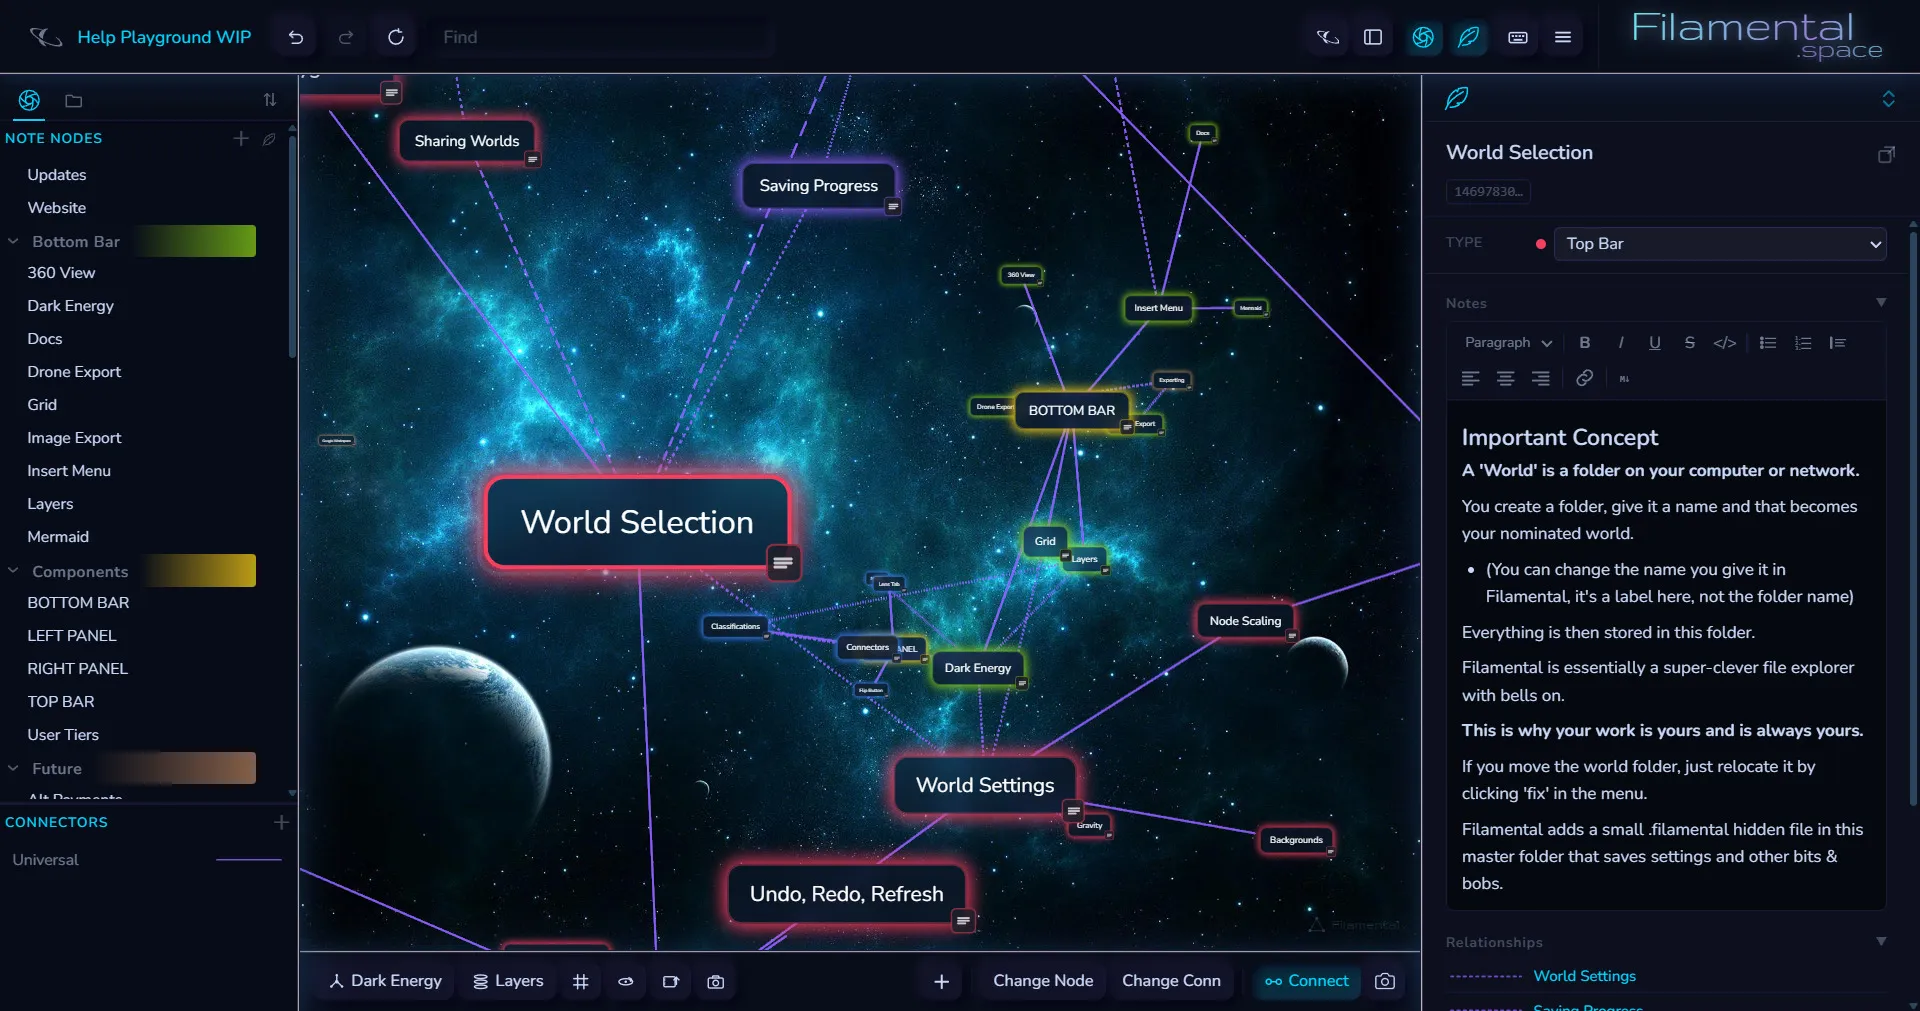Click the Change Conn button
The width and height of the screenshot is (1920, 1011).
(1171, 981)
